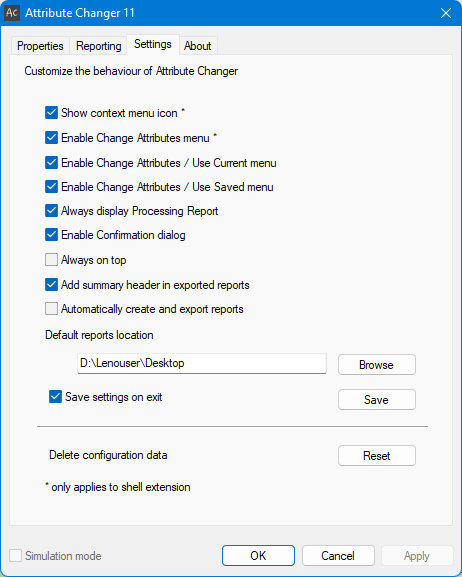
Task: Toggle Enable Change Attributes menu checkbox
Action: coord(51,138)
